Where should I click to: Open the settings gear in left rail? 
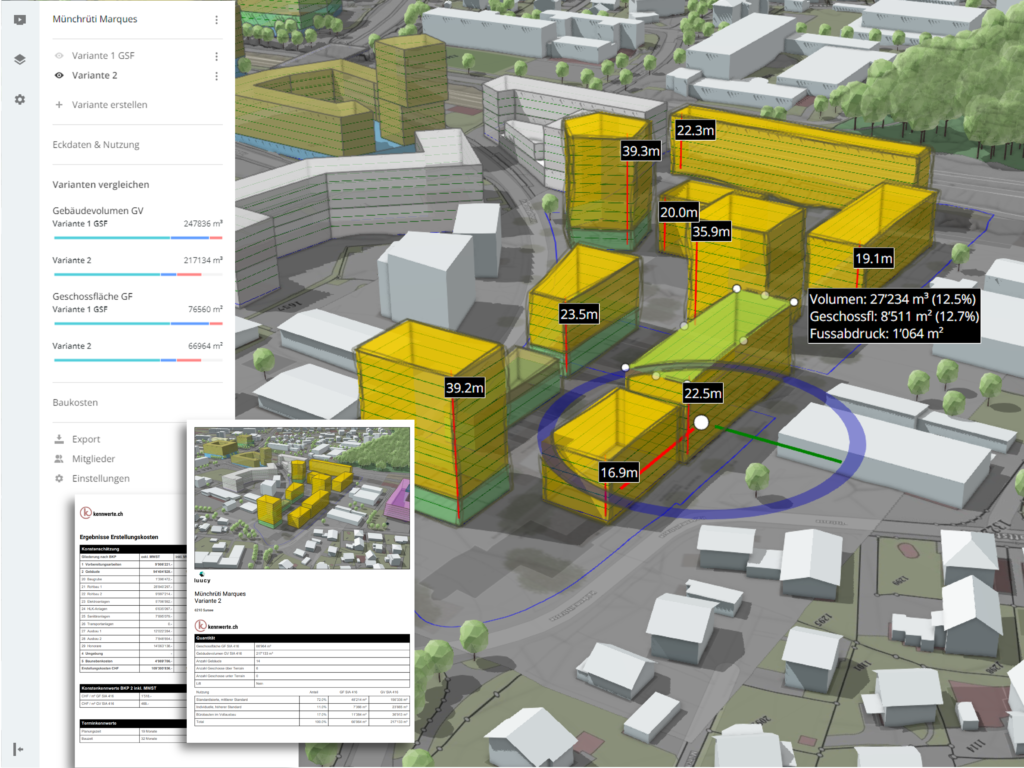(20, 100)
